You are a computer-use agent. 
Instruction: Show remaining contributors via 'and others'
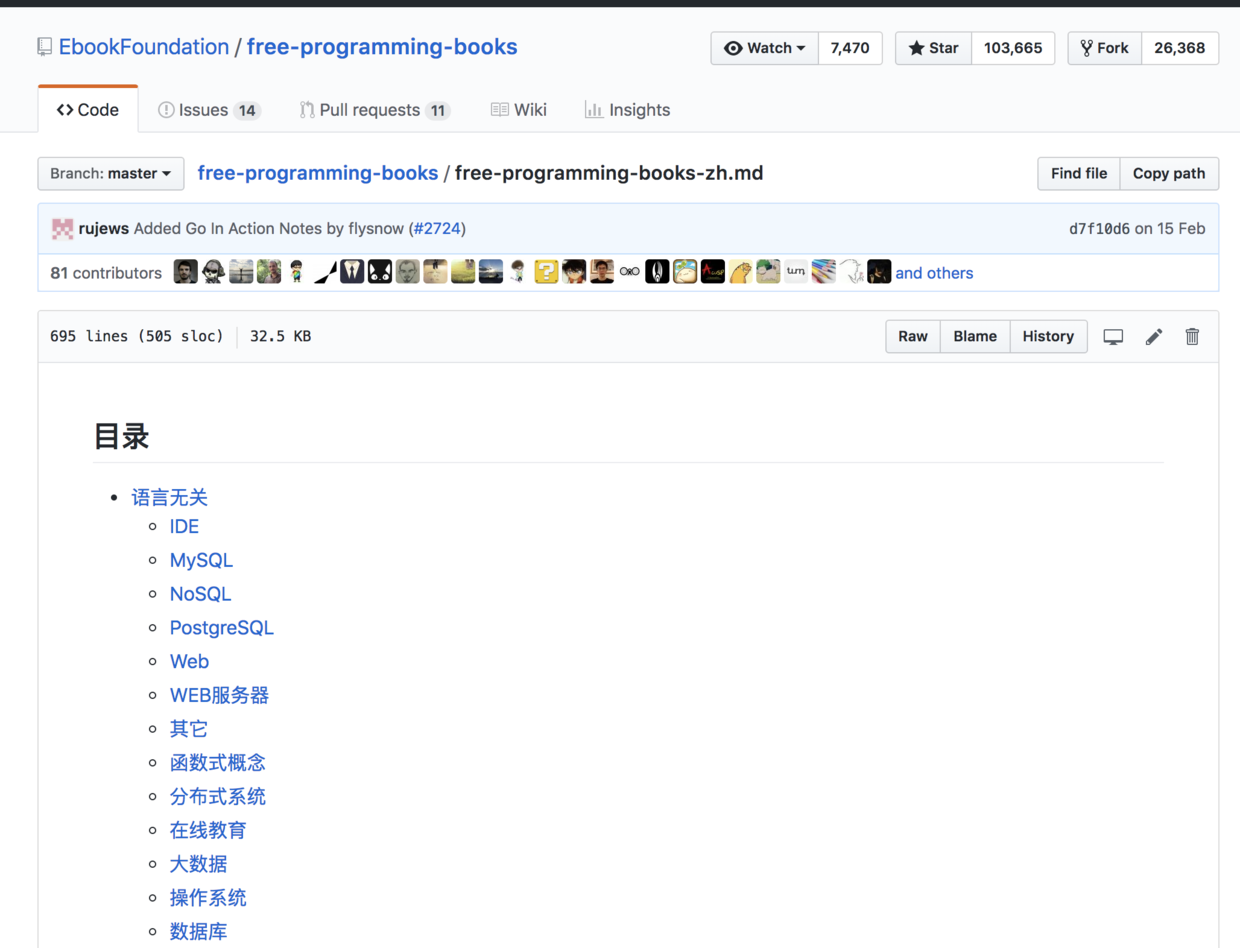(x=934, y=272)
